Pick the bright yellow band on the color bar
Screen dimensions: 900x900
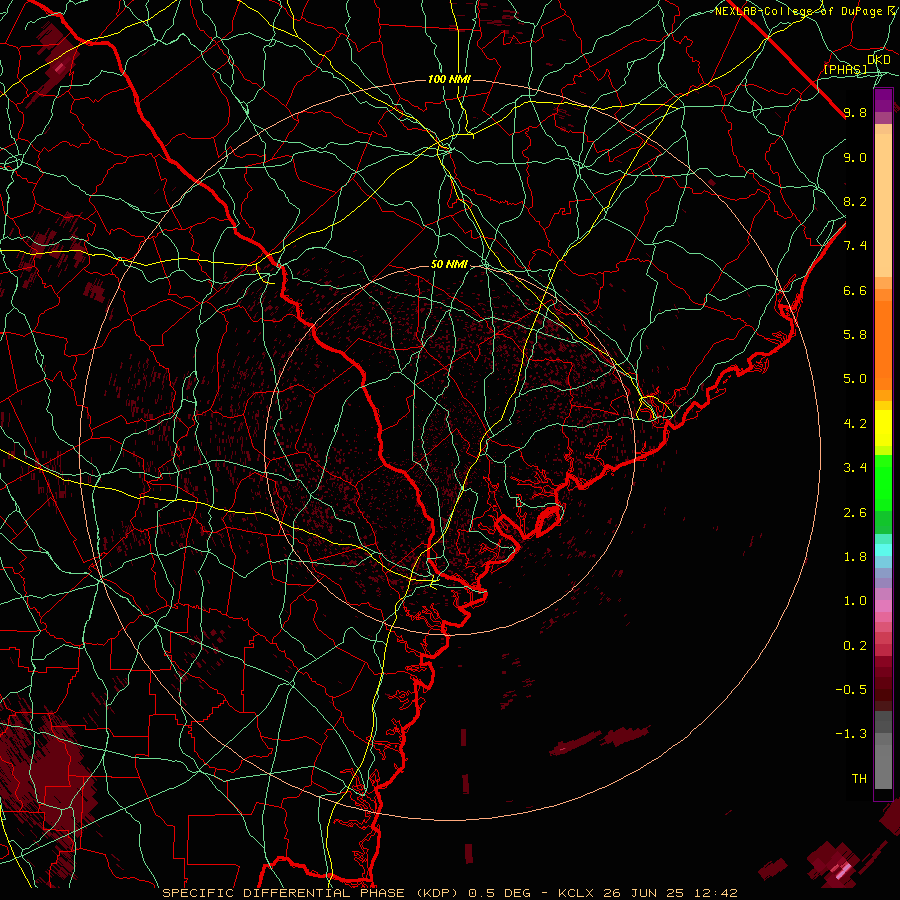883,428
